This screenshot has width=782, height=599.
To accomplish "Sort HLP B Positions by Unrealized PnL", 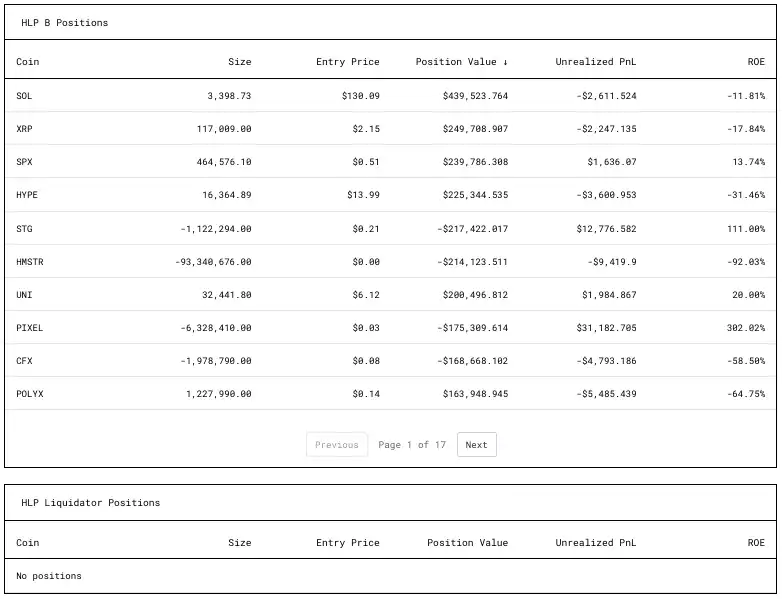I will (595, 62).
